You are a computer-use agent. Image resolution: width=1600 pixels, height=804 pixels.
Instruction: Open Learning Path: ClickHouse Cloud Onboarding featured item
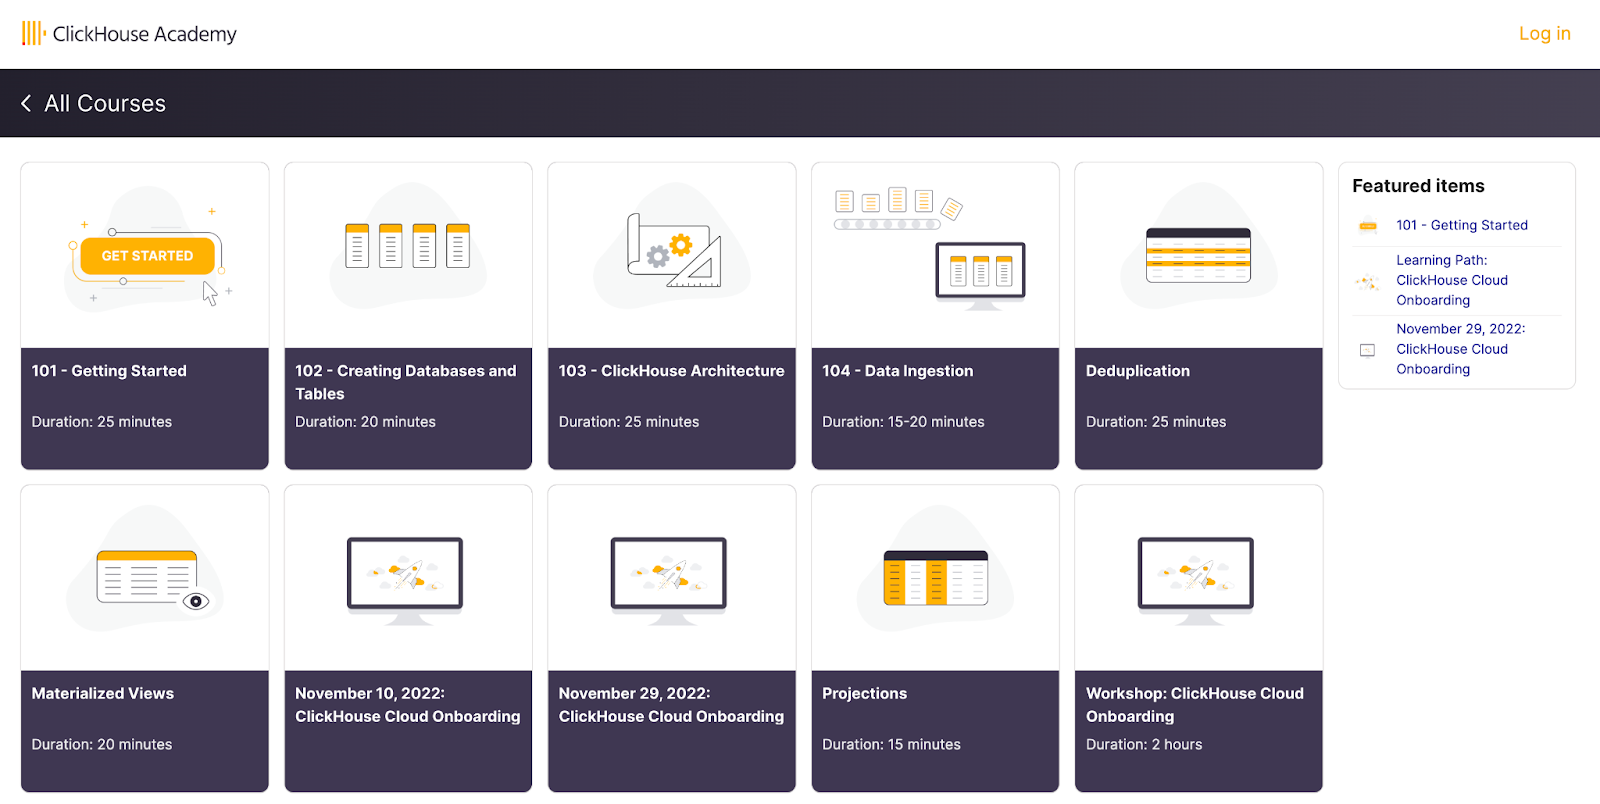1451,280
